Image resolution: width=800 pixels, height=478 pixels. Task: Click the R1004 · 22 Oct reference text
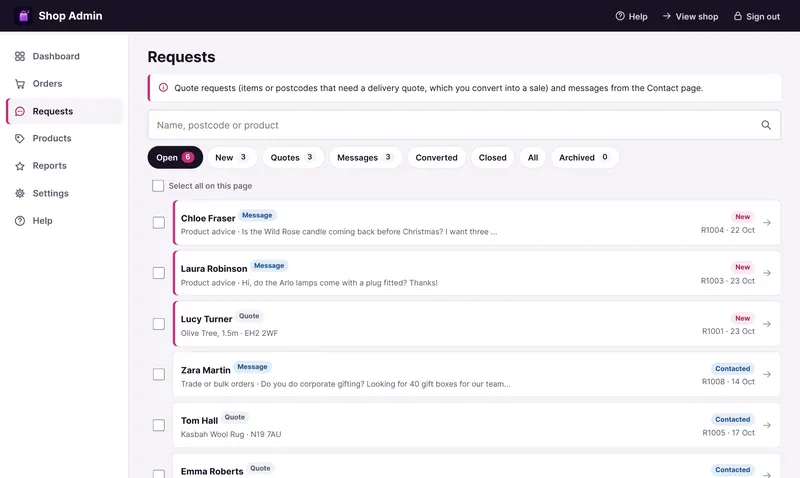click(728, 230)
